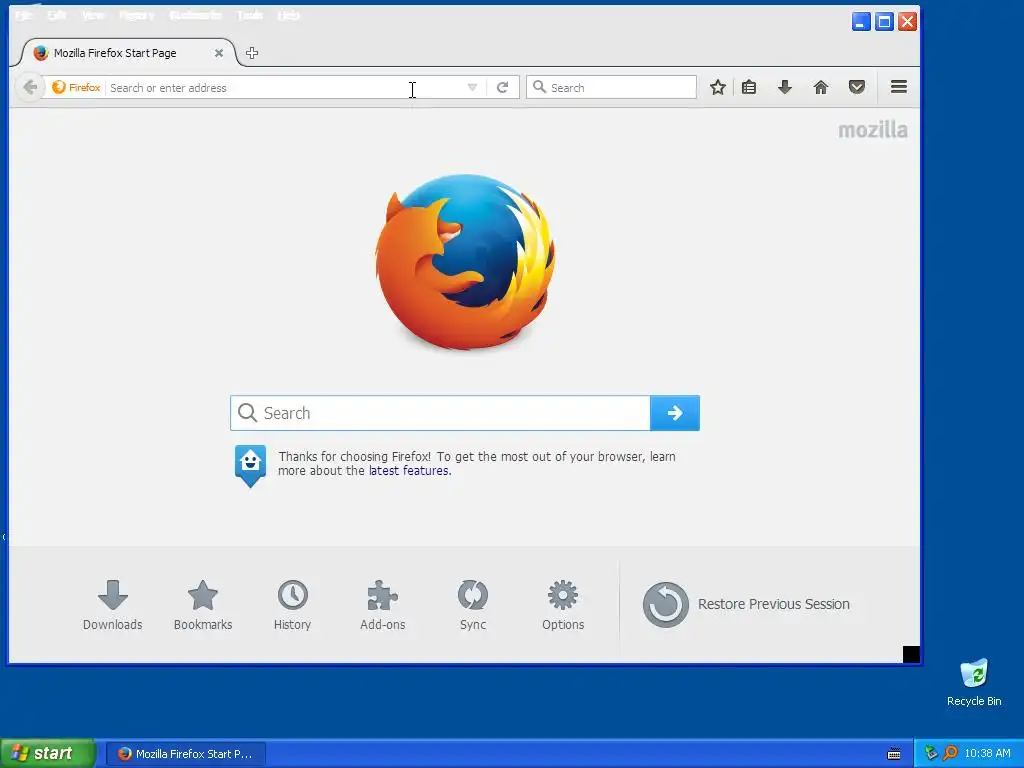This screenshot has height=768, width=1024.
Task: Bookmark this page with the star icon
Action: [x=718, y=87]
